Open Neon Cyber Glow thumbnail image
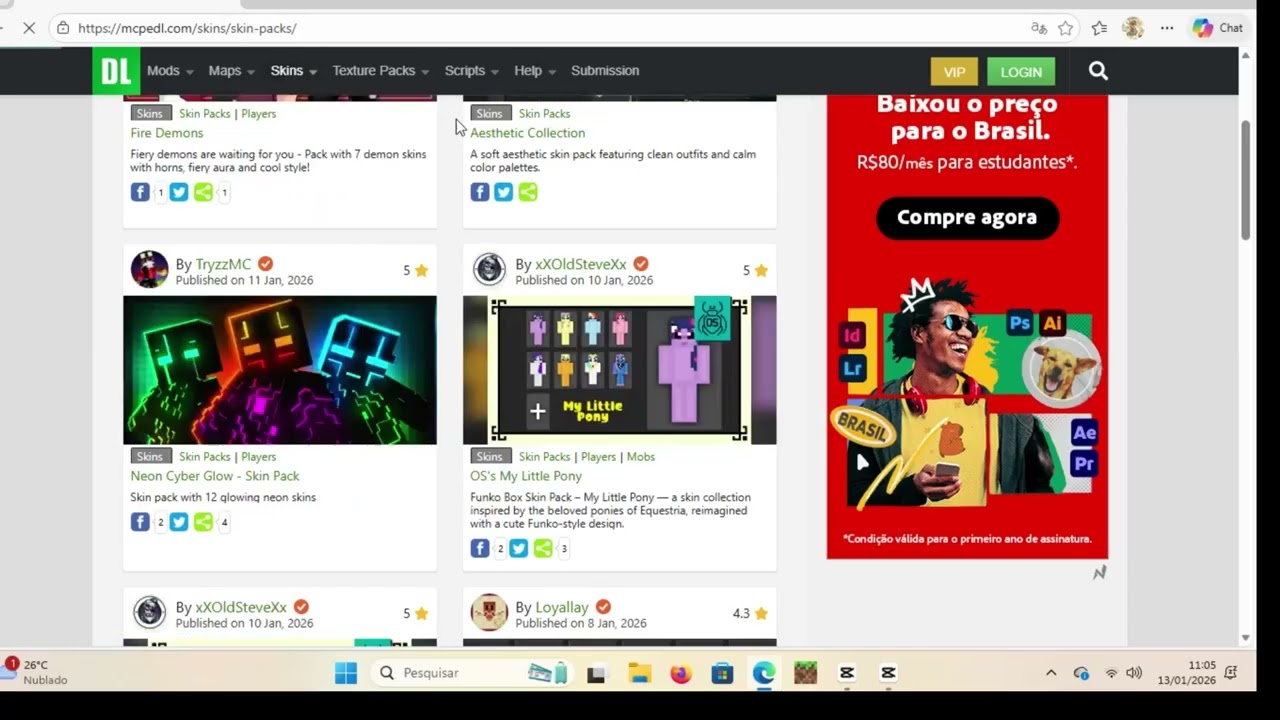The height and width of the screenshot is (720, 1280). [x=280, y=370]
